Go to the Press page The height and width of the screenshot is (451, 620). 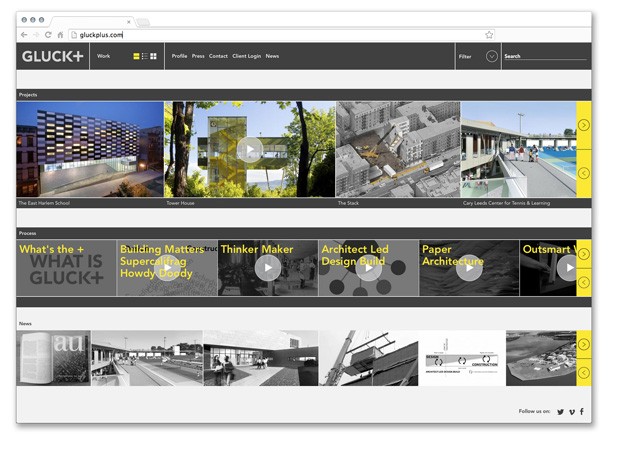coord(198,56)
